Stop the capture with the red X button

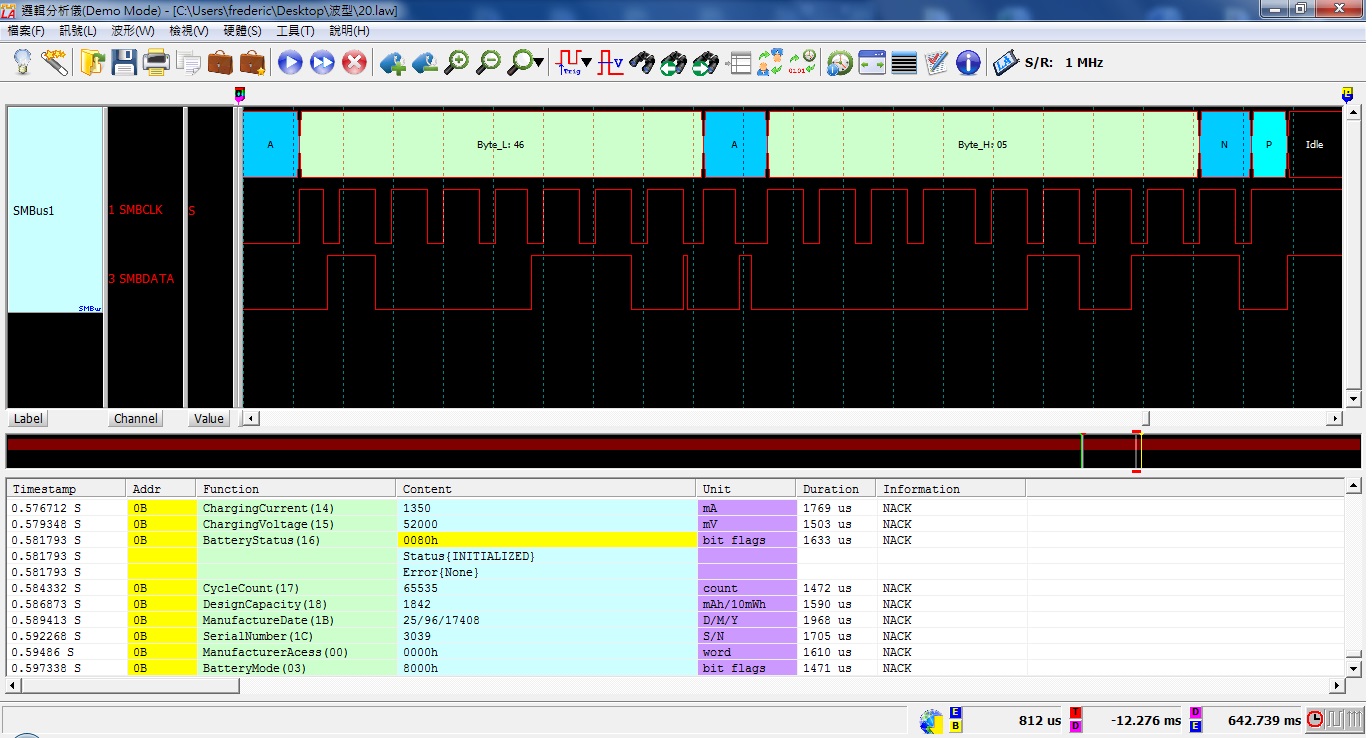tap(354, 63)
